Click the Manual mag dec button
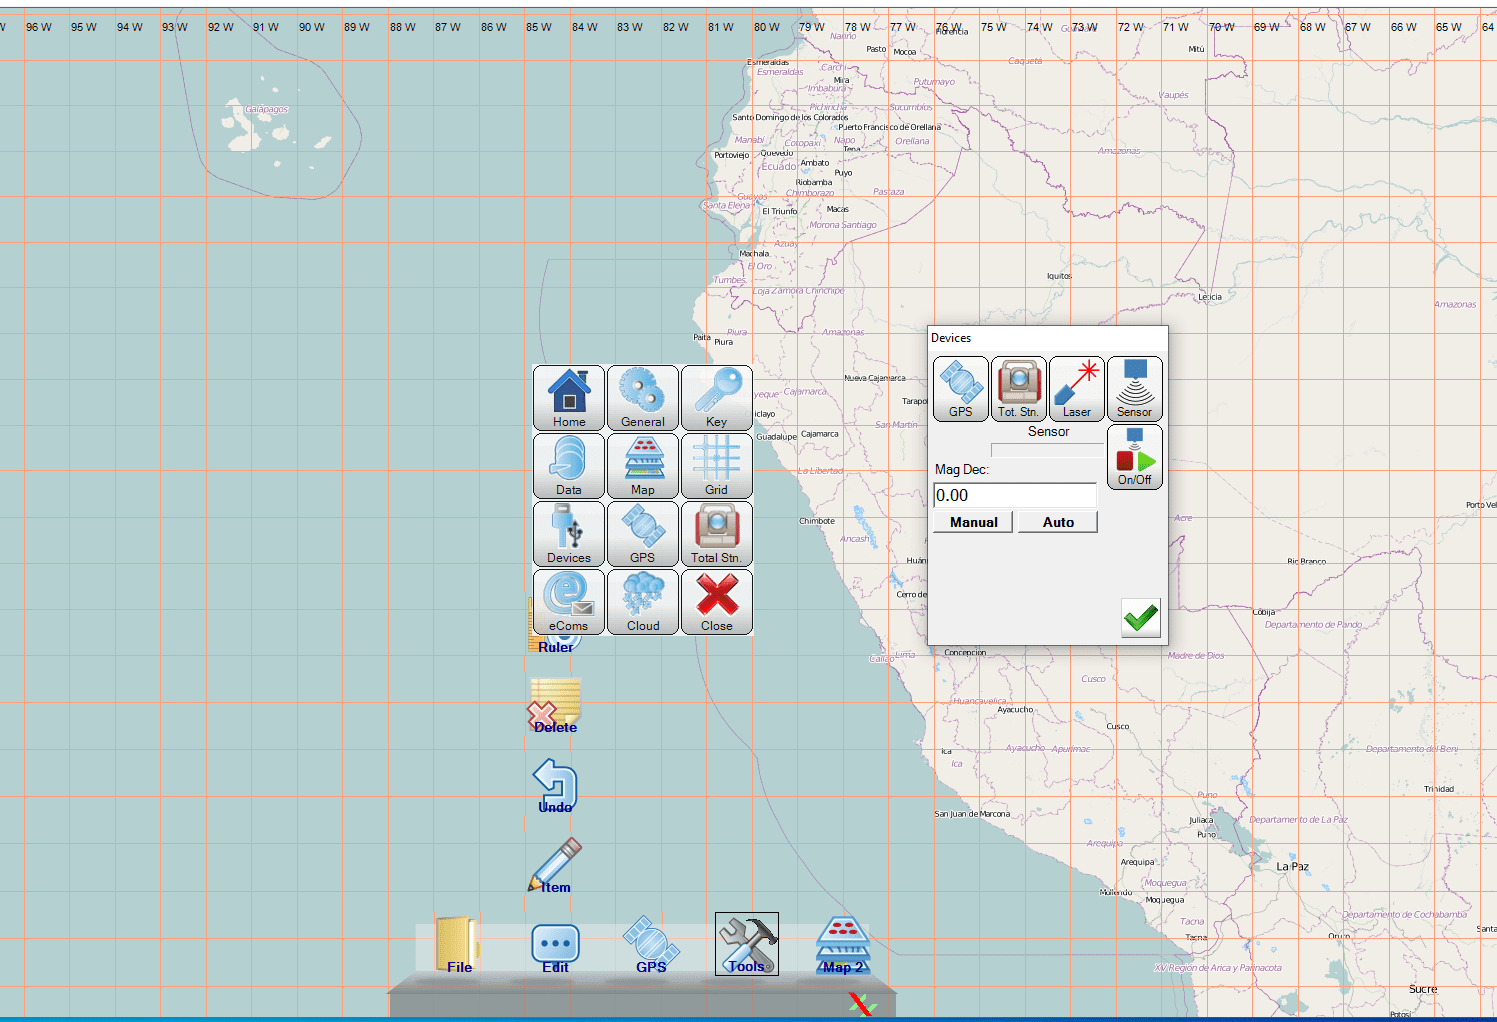Viewport: 1497px width, 1022px height. (973, 522)
